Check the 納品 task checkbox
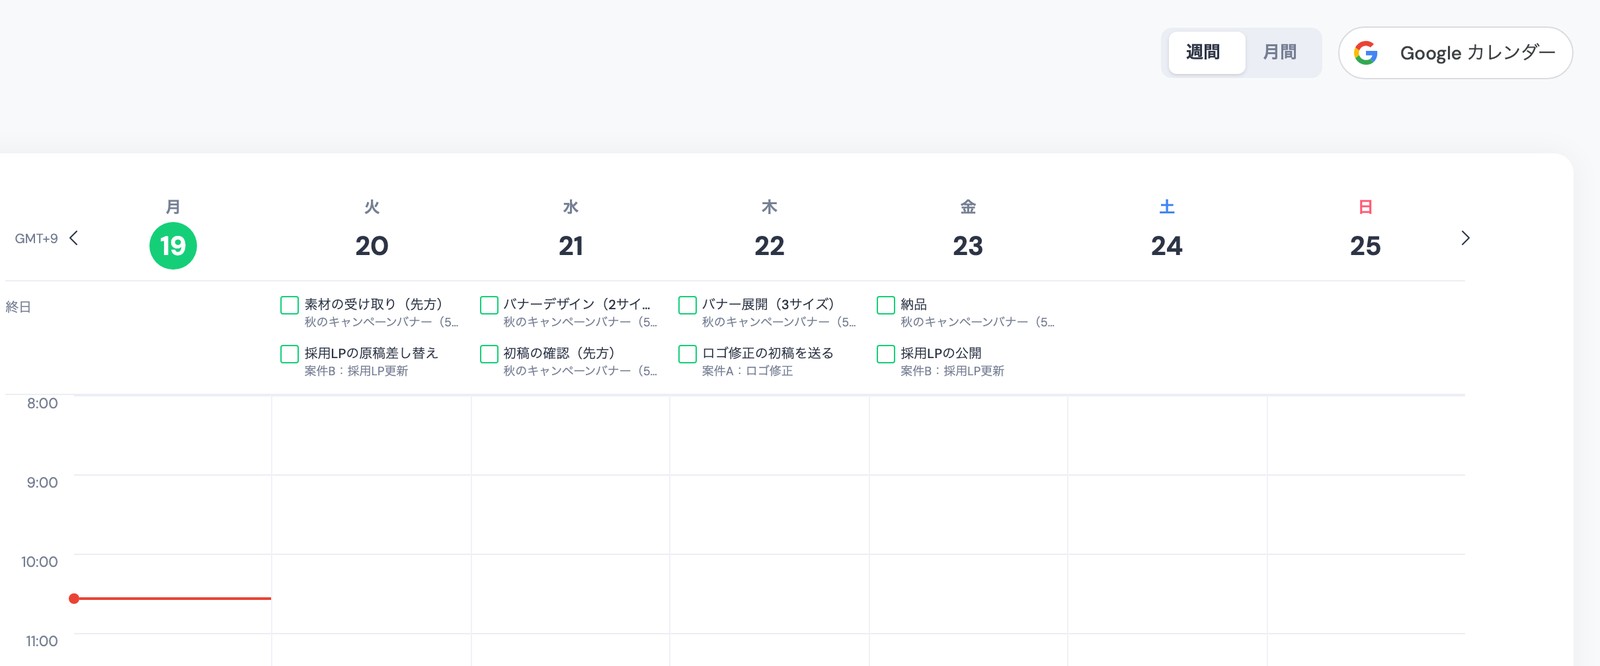The width and height of the screenshot is (1600, 666). 886,305
